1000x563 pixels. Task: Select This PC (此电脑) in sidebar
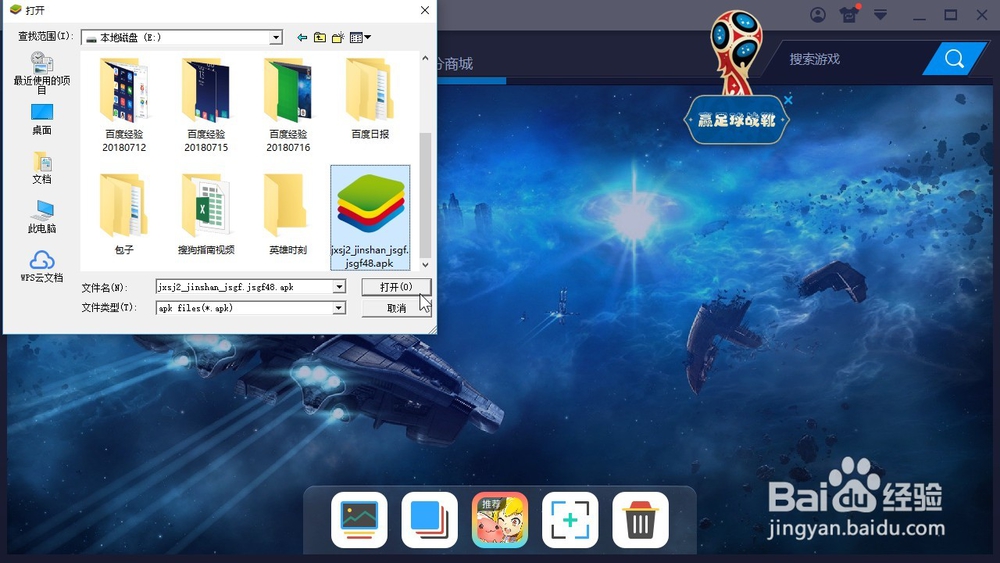(41, 217)
